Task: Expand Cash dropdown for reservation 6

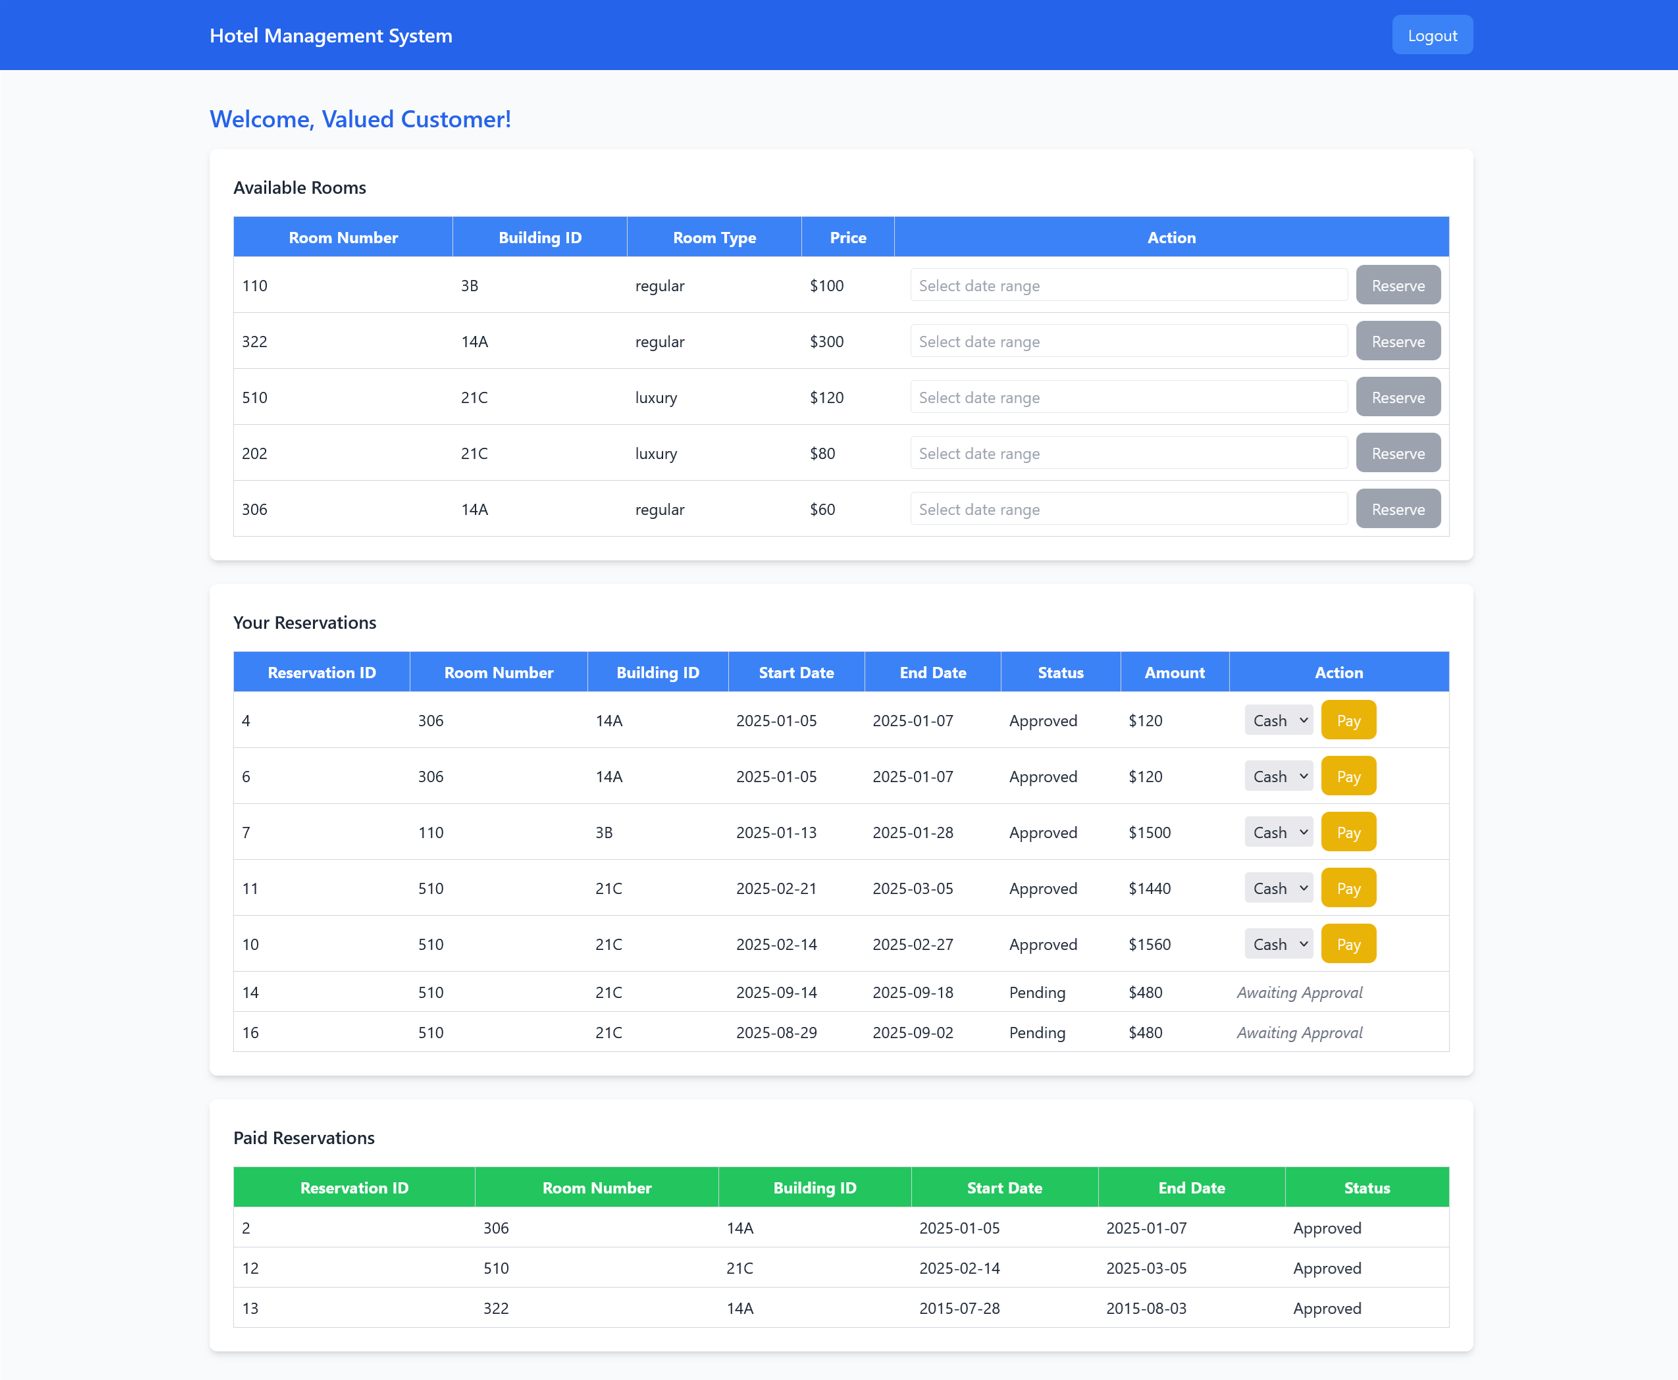Action: pyautogui.click(x=1278, y=776)
